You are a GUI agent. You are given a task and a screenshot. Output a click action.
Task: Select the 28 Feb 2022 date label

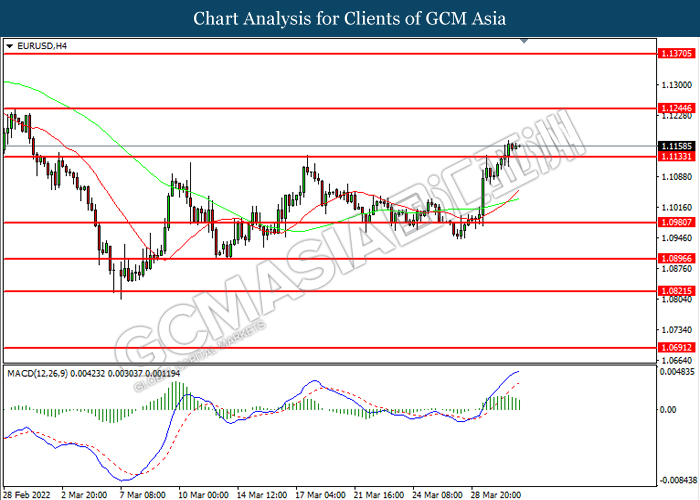(x=27, y=495)
